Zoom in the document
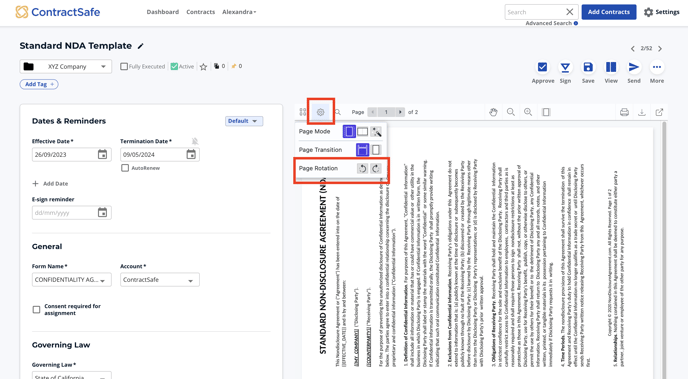The height and width of the screenshot is (379, 688). pos(528,112)
